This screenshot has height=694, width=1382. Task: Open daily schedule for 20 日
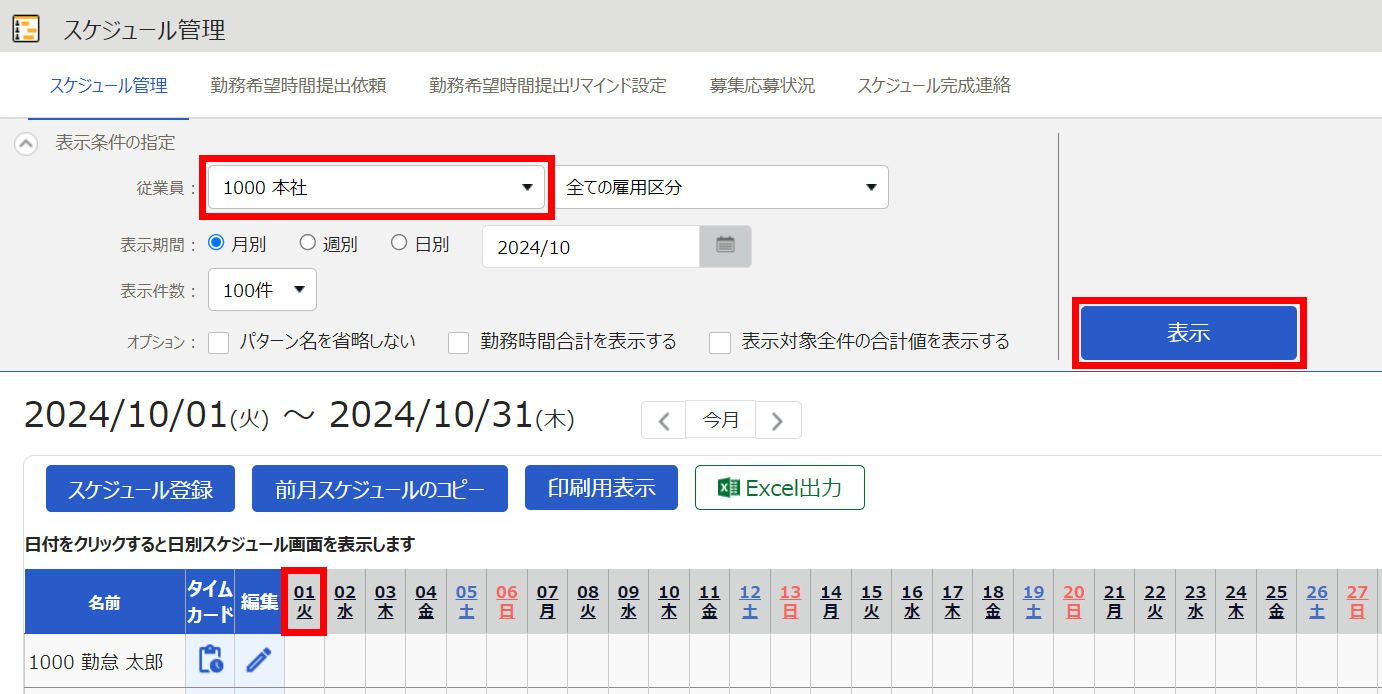coord(1074,602)
